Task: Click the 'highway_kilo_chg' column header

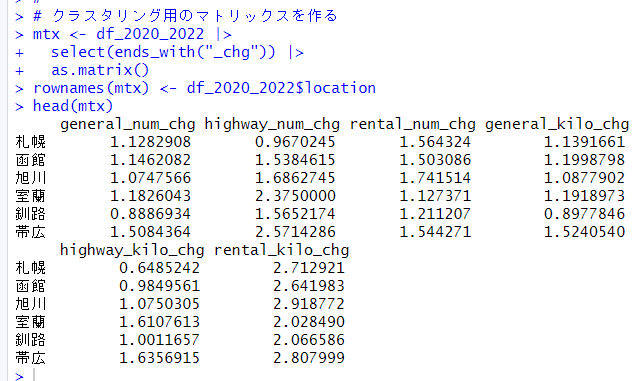Action: pyautogui.click(x=132, y=250)
